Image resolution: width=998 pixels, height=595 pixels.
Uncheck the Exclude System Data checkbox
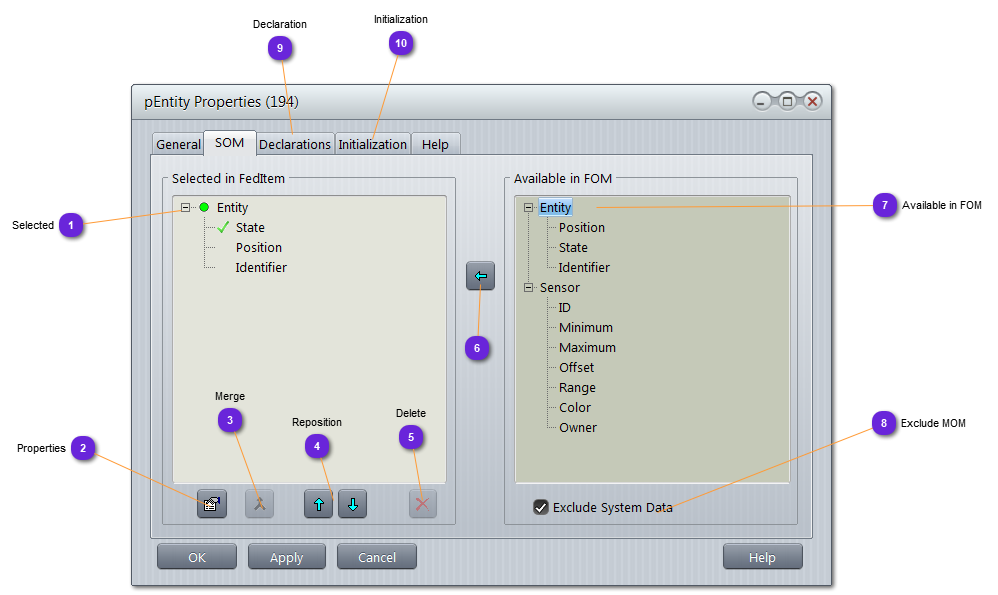[541, 508]
